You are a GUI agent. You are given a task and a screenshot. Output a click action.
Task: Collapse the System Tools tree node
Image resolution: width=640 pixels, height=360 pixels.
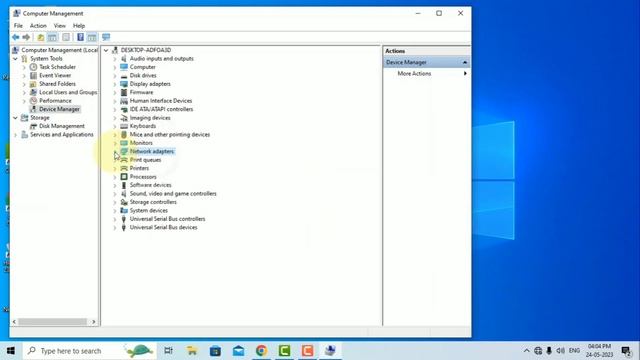(16, 59)
